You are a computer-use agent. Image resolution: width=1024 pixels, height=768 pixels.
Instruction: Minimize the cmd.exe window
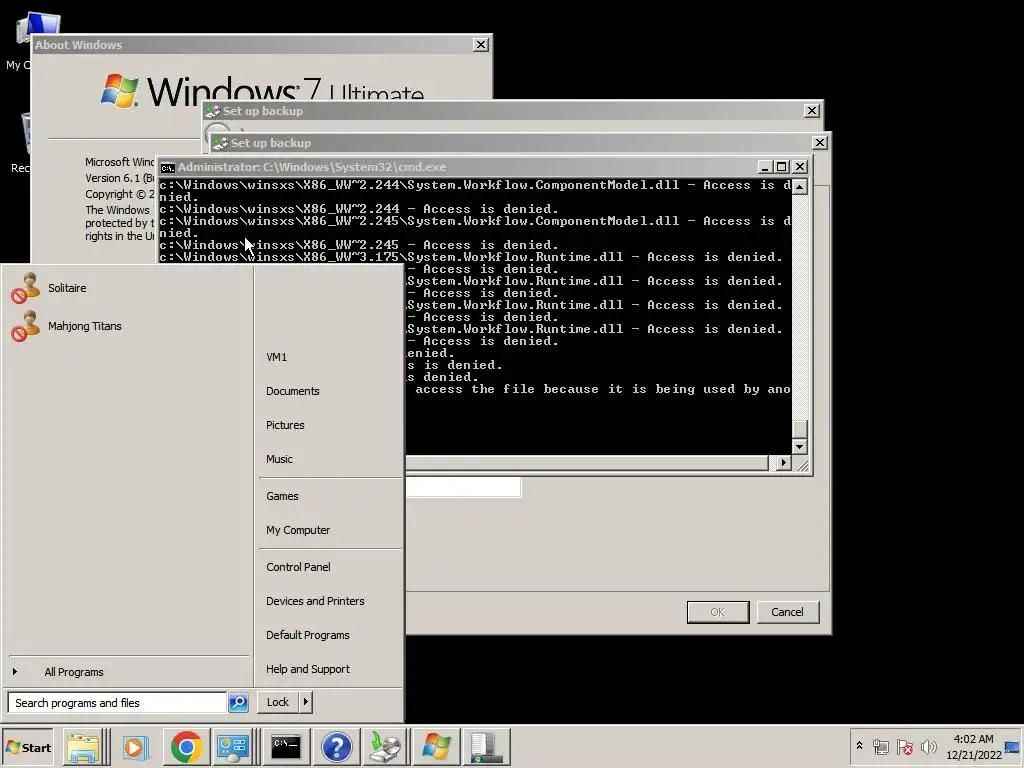pos(765,167)
